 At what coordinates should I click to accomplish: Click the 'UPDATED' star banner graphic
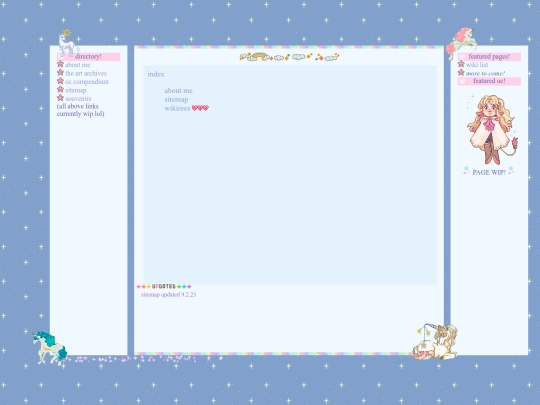tap(164, 287)
